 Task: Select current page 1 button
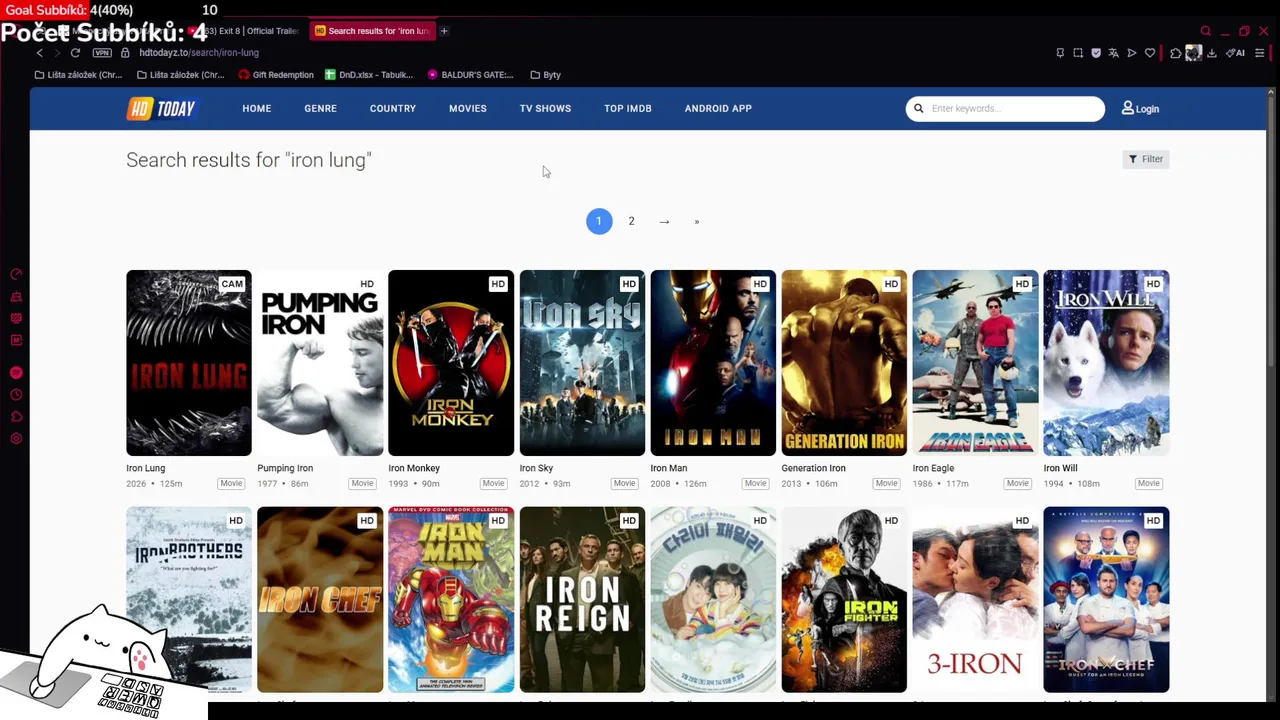coord(599,221)
